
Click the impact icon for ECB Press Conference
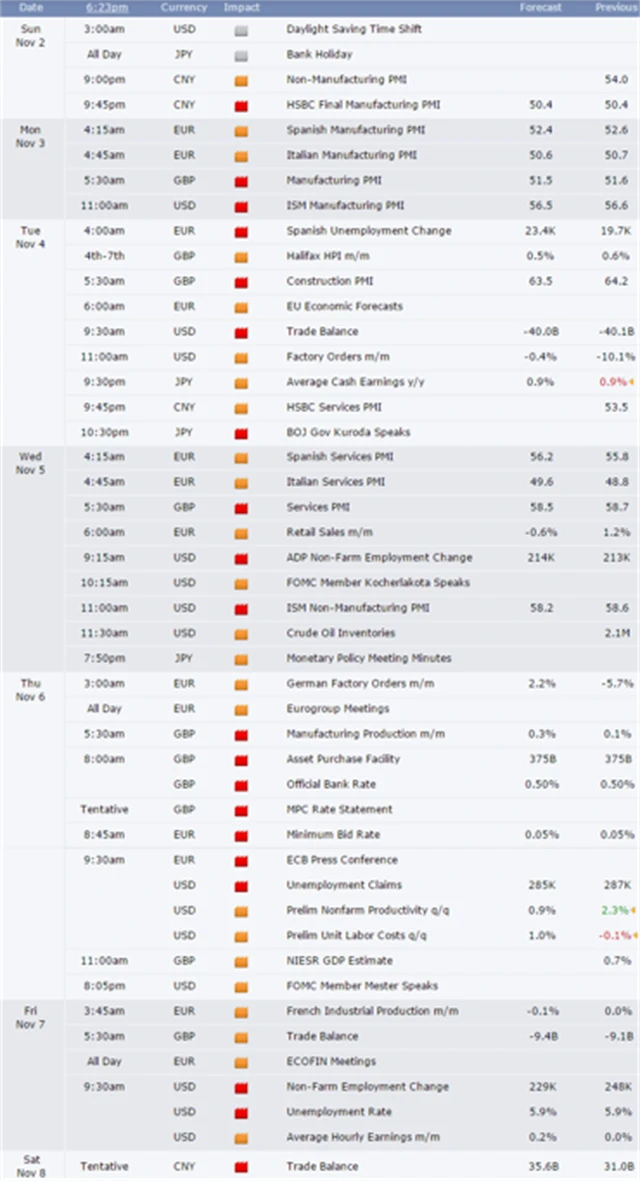[x=240, y=860]
